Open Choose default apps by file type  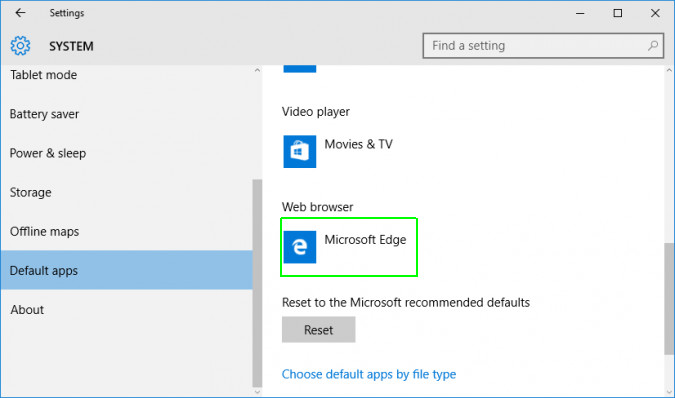pos(369,374)
